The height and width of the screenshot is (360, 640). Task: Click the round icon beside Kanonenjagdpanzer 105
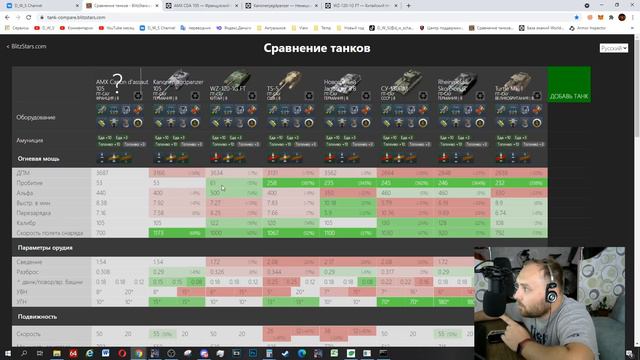click(x=195, y=96)
